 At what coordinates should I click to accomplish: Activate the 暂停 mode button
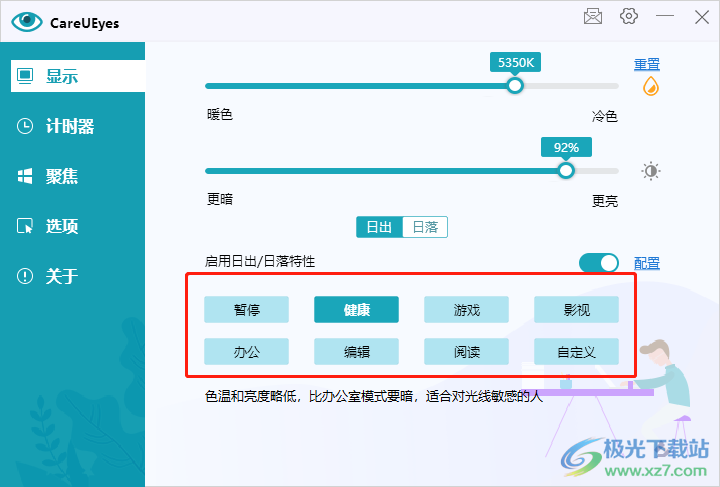(247, 310)
